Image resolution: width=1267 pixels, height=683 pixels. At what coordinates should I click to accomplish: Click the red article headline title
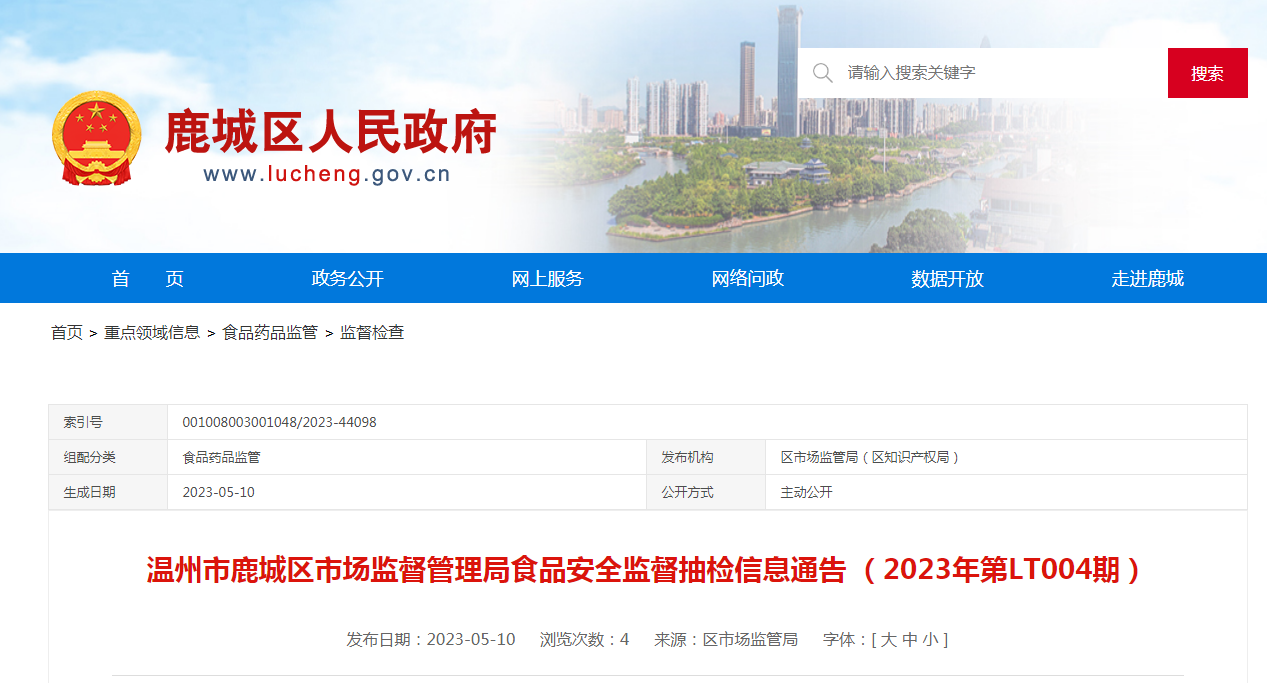click(646, 570)
